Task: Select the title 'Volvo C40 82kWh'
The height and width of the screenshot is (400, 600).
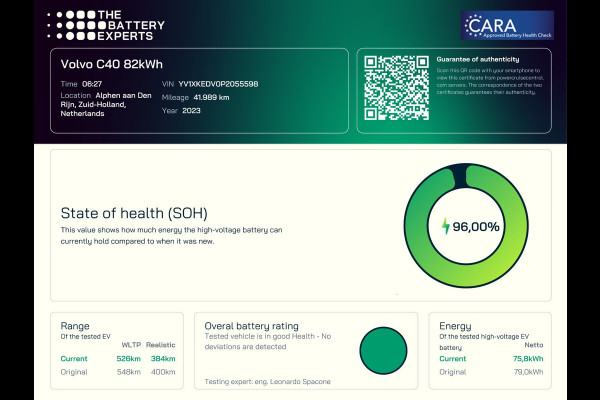Action: [111, 64]
